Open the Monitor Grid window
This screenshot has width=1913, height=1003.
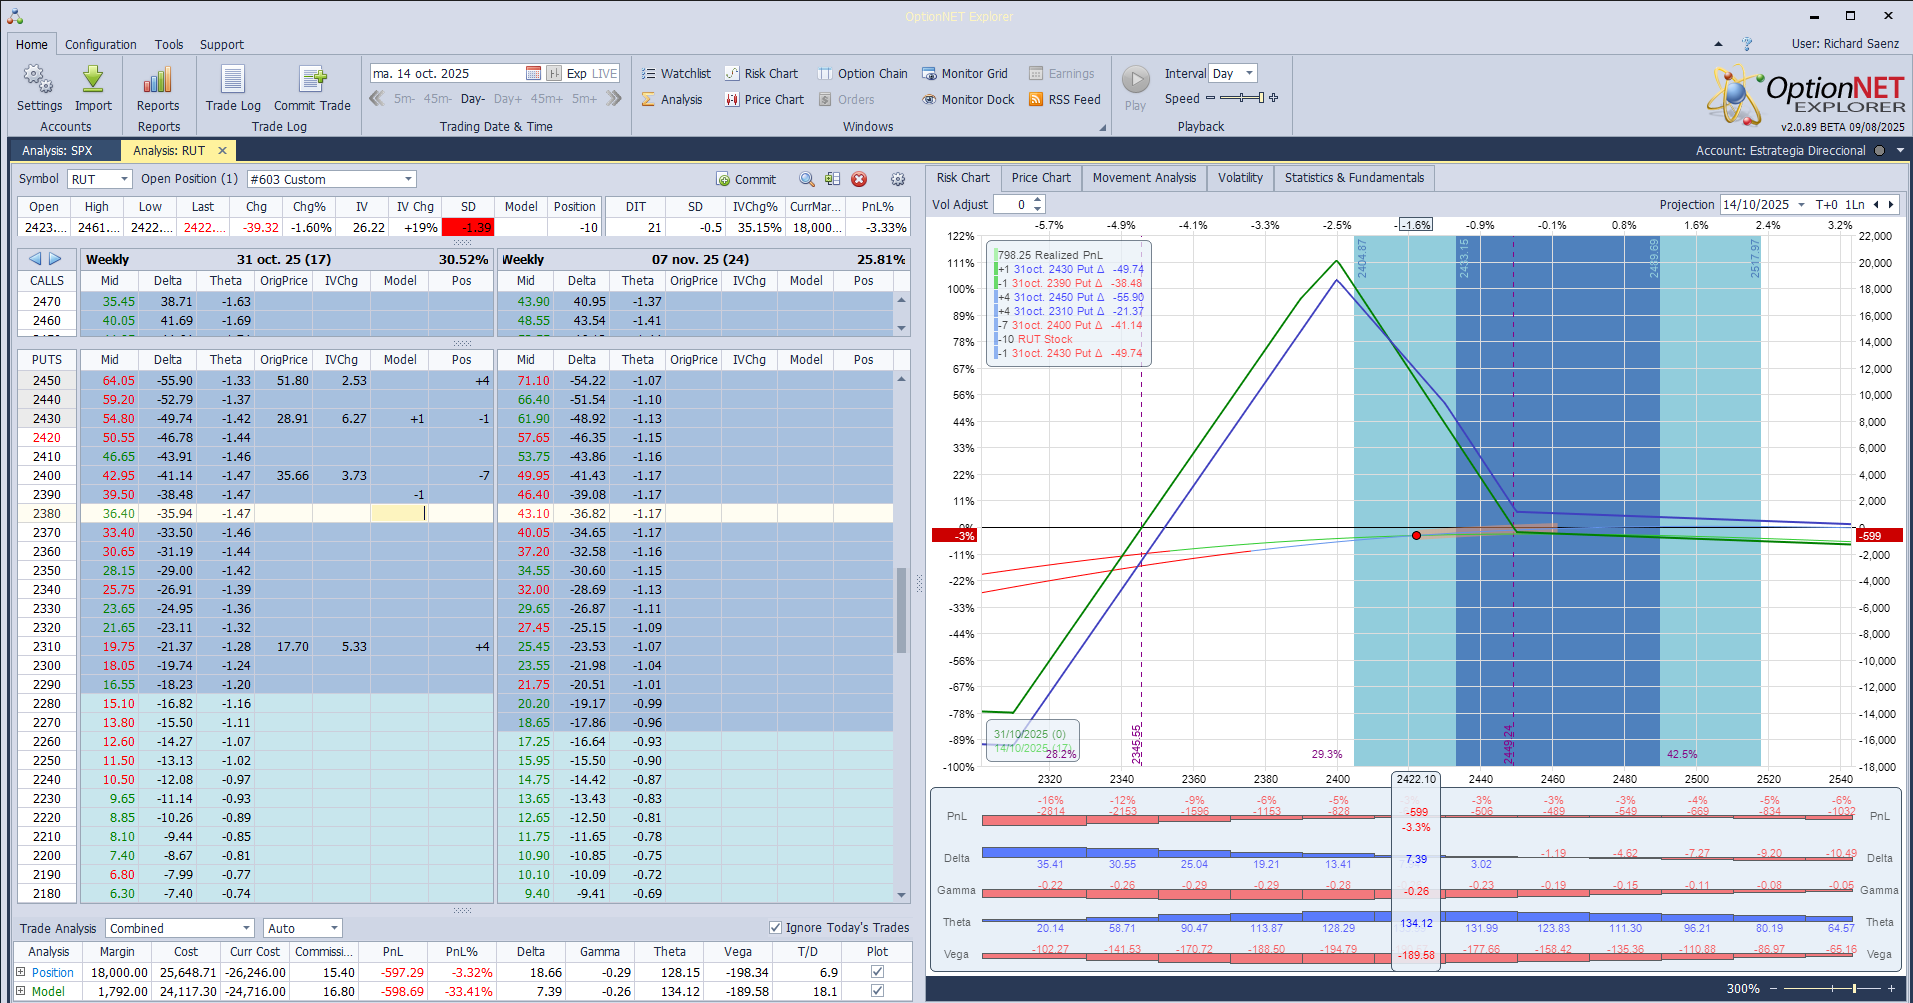[964, 73]
